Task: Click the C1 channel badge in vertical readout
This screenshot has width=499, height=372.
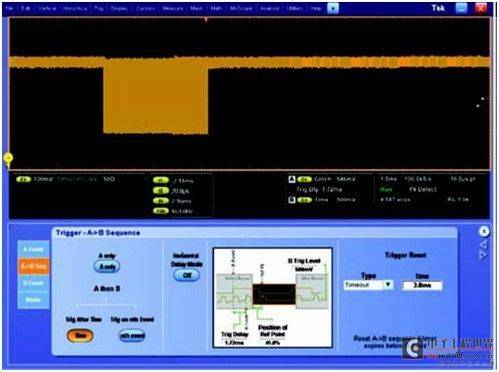Action: click(x=24, y=179)
